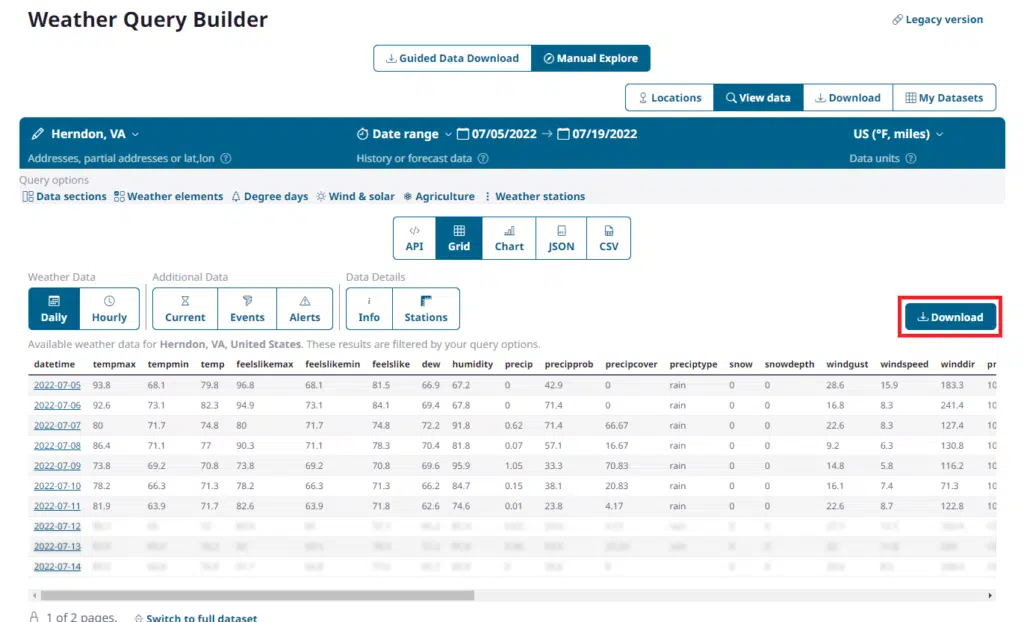This screenshot has height=622, width=1024.
Task: Click the blue Download button
Action: 949,317
